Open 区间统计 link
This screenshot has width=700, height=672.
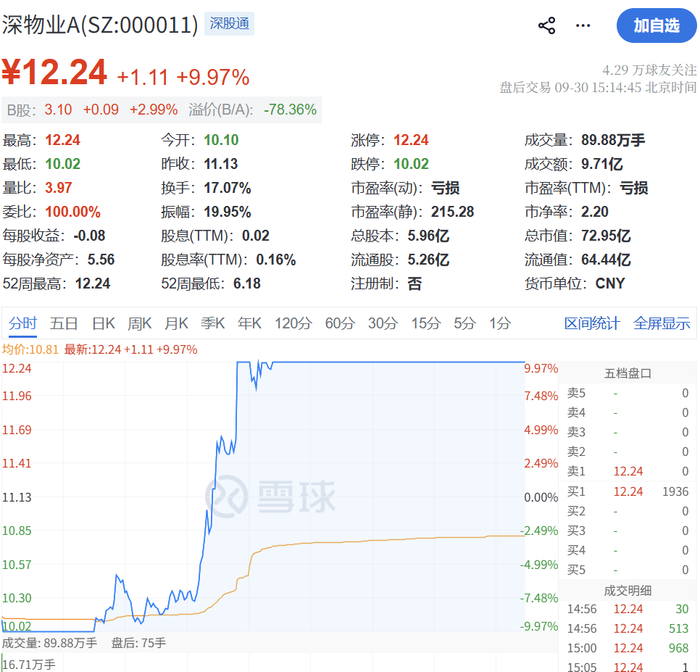[x=592, y=323]
